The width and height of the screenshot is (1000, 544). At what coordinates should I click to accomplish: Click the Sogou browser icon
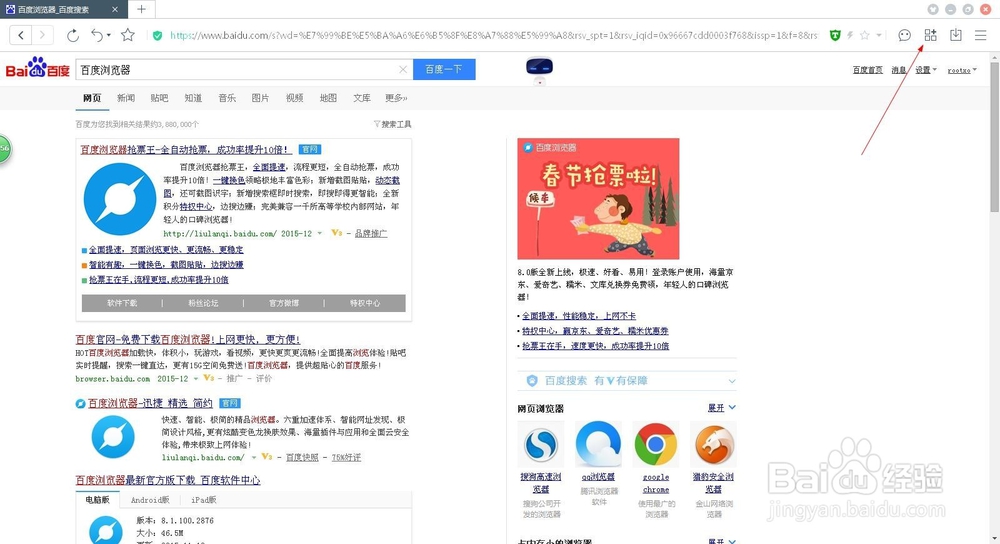pos(541,445)
